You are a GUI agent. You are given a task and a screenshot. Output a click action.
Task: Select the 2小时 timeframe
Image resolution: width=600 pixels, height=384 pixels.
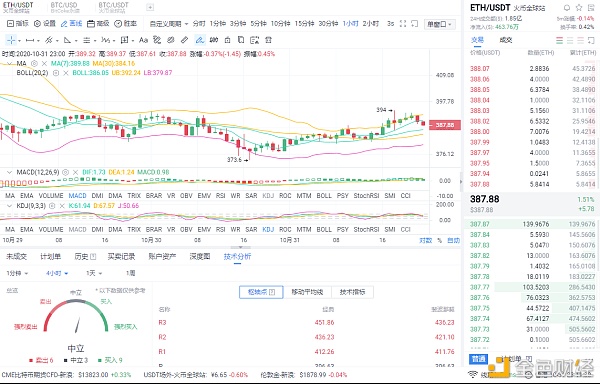pos(370,24)
